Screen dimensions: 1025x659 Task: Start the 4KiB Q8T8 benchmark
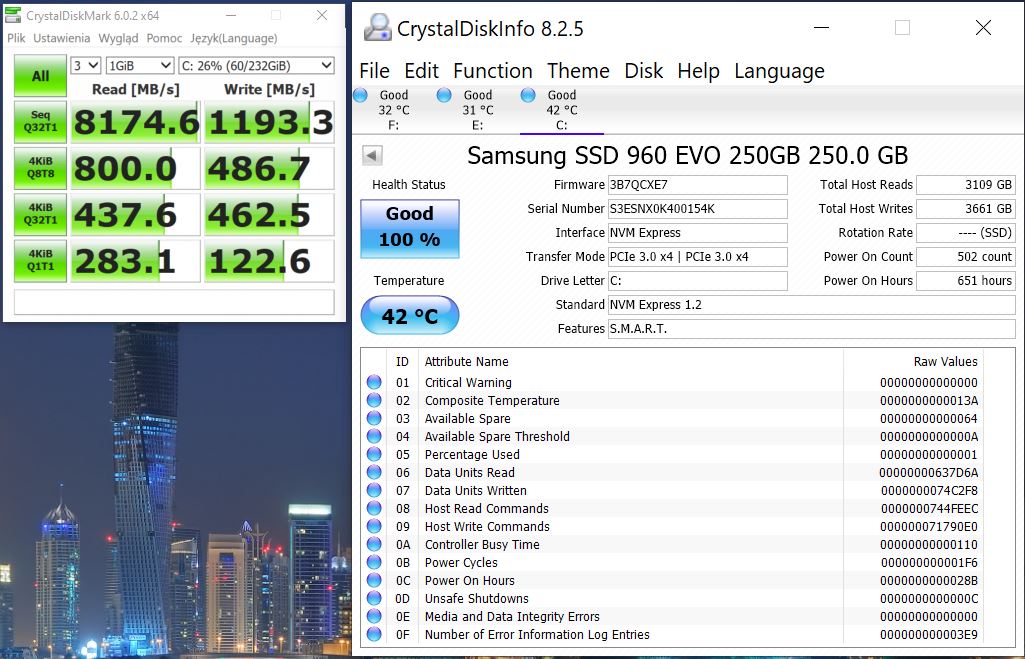tap(41, 168)
